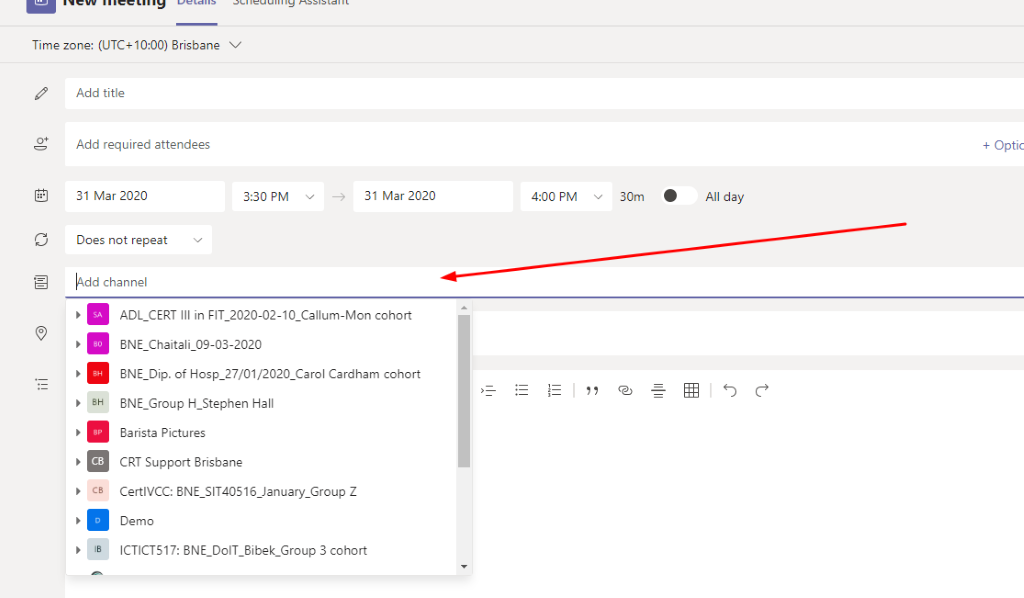Open the Does not repeat dropdown
Screen dimensions: 1024x598
point(138,240)
